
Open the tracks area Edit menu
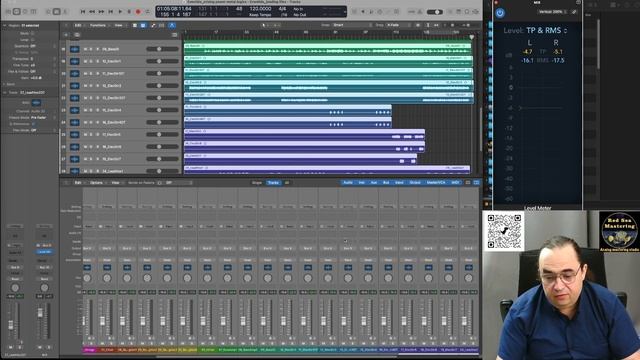pos(78,25)
